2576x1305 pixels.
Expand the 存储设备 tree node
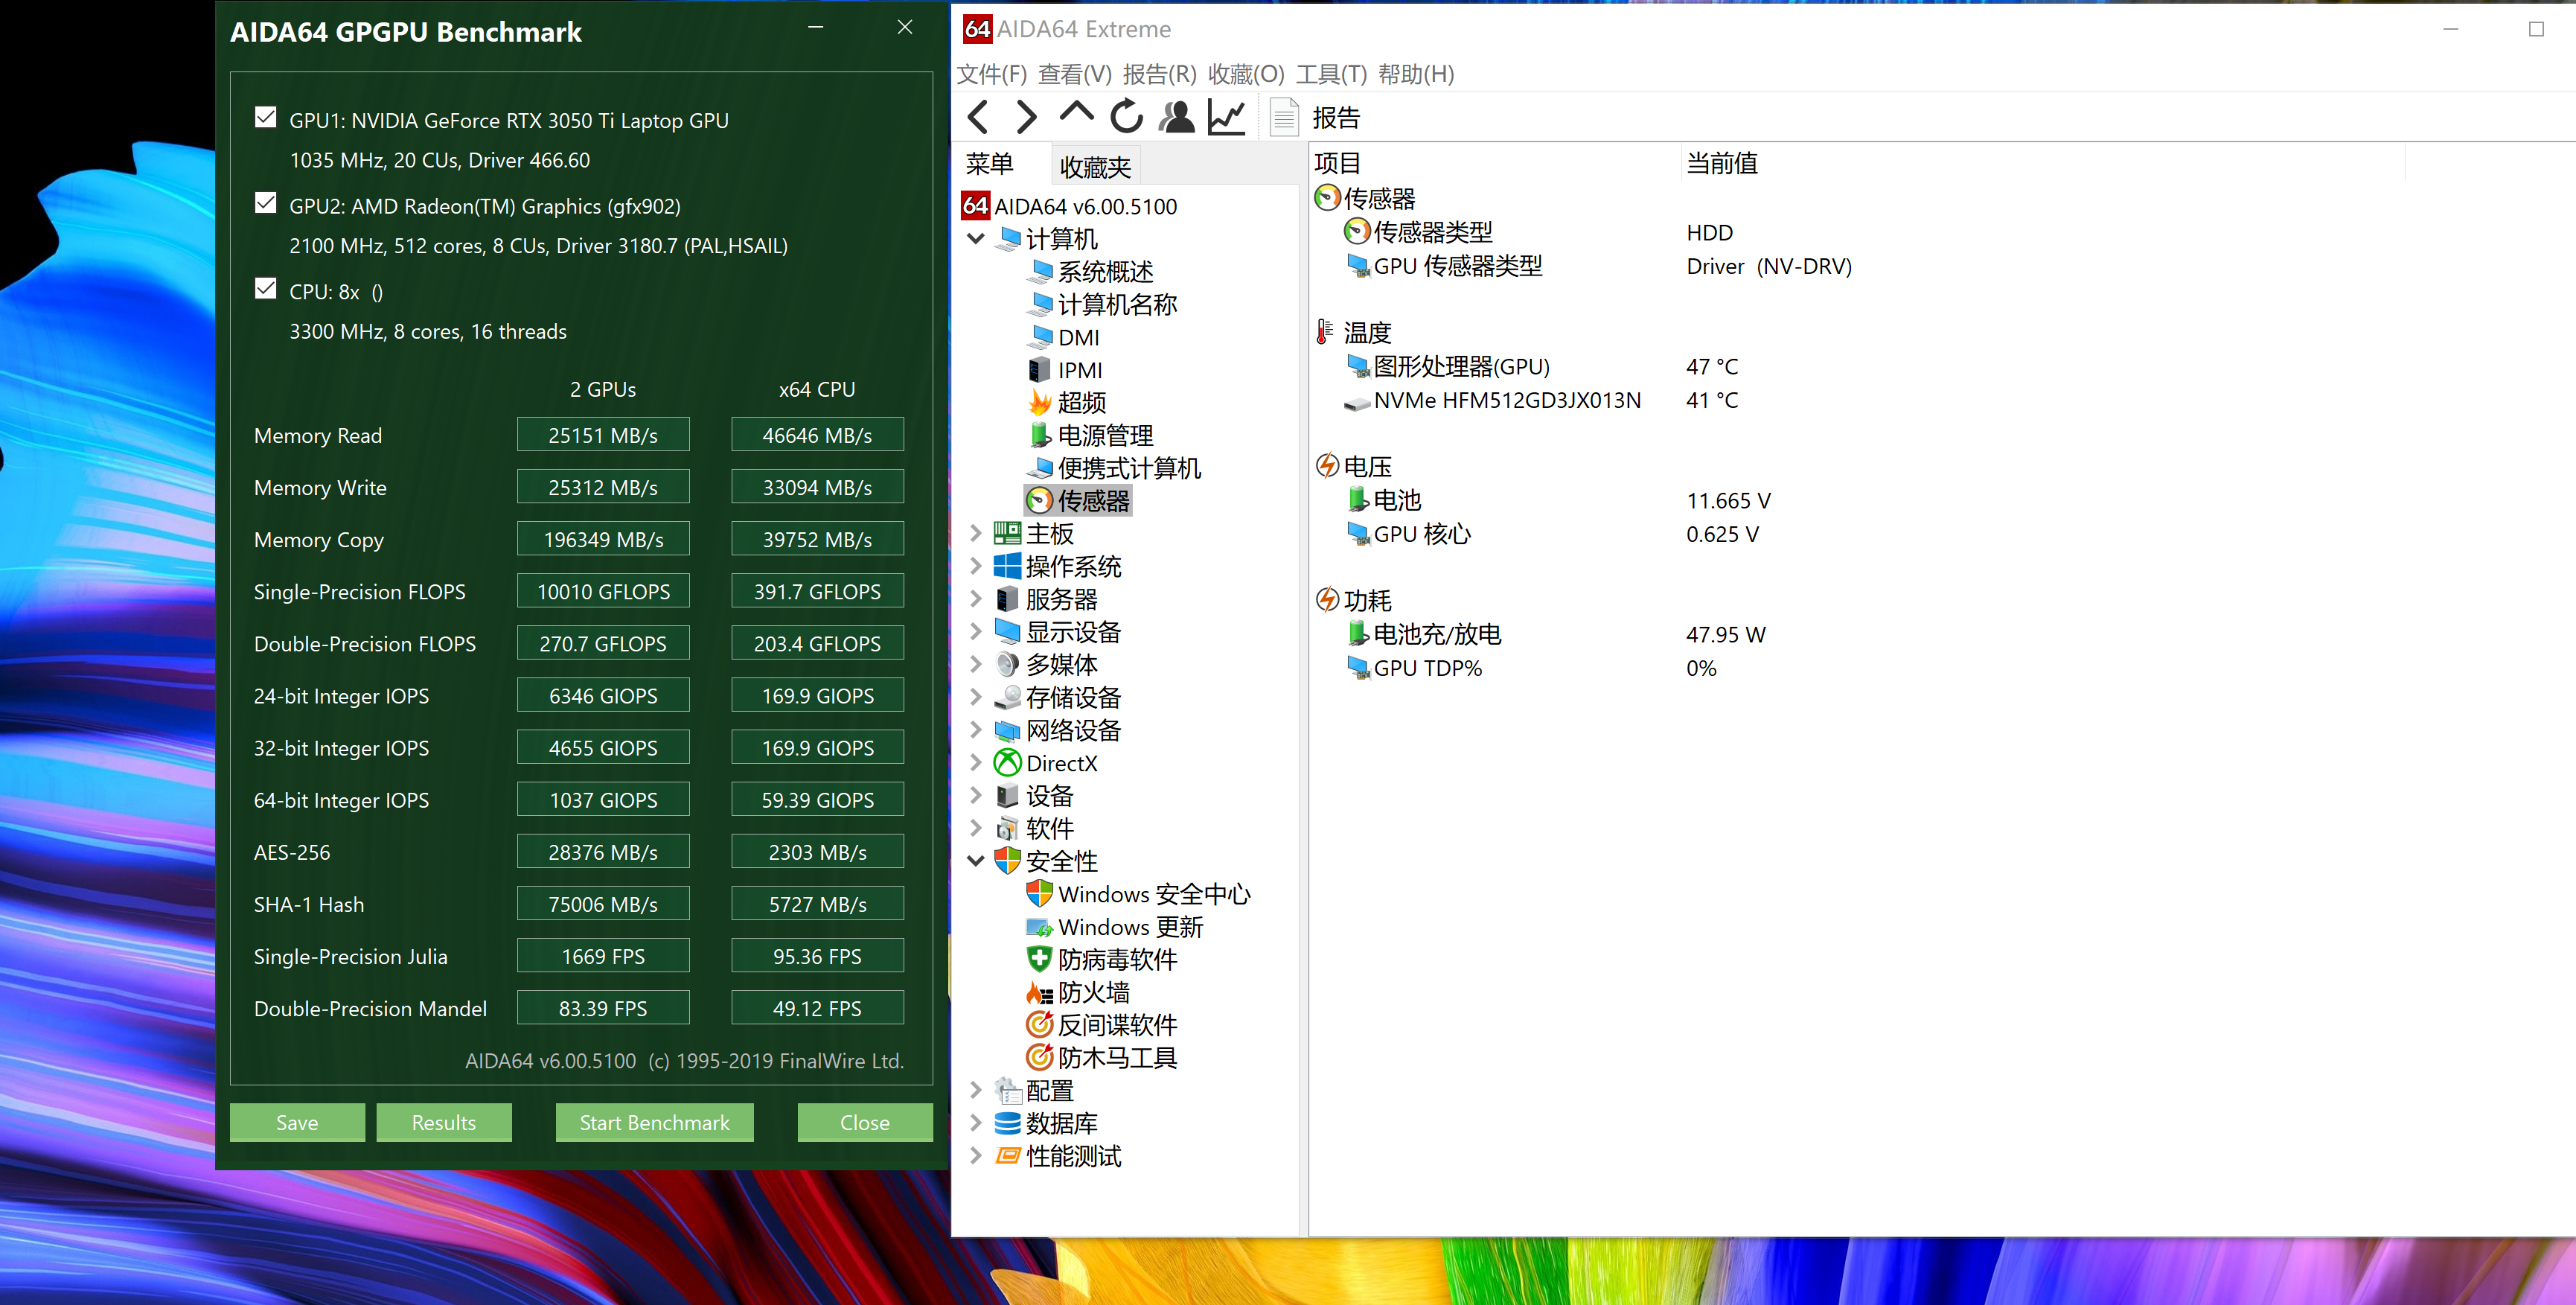click(976, 698)
